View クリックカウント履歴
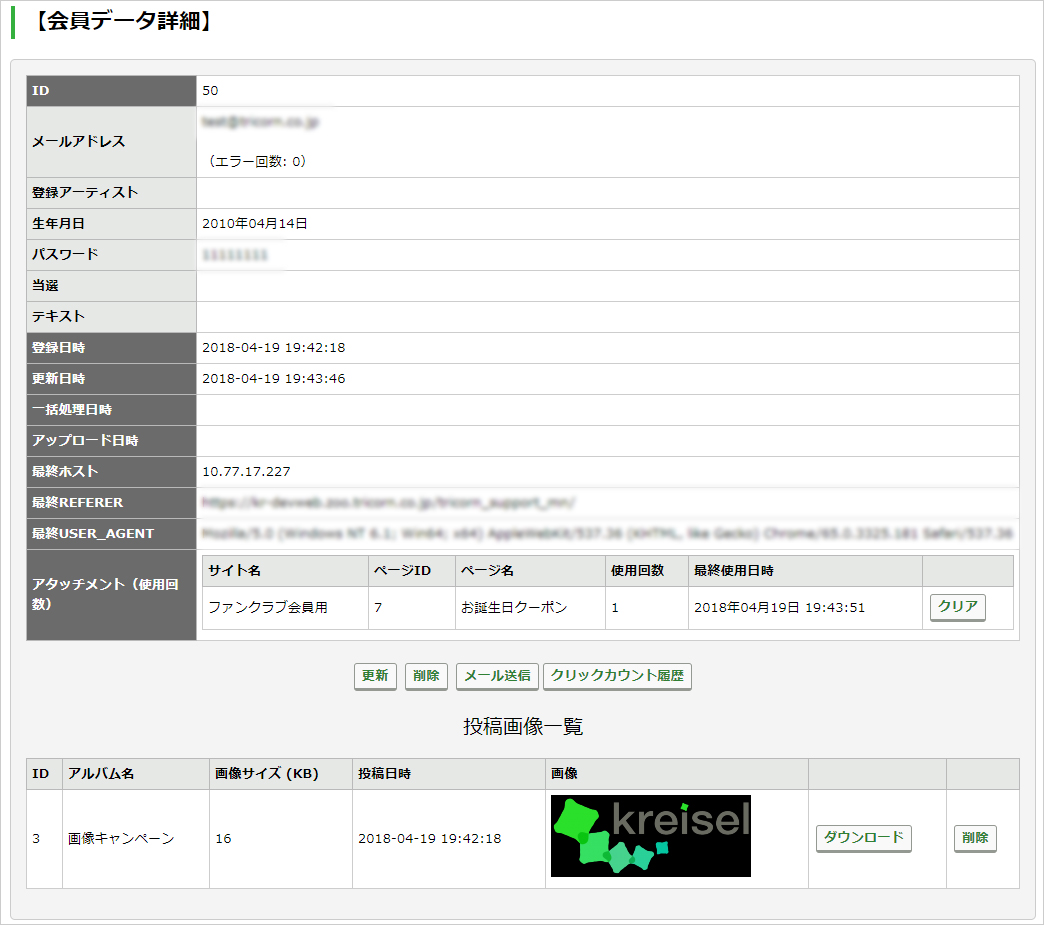The height and width of the screenshot is (925, 1044). tap(617, 676)
